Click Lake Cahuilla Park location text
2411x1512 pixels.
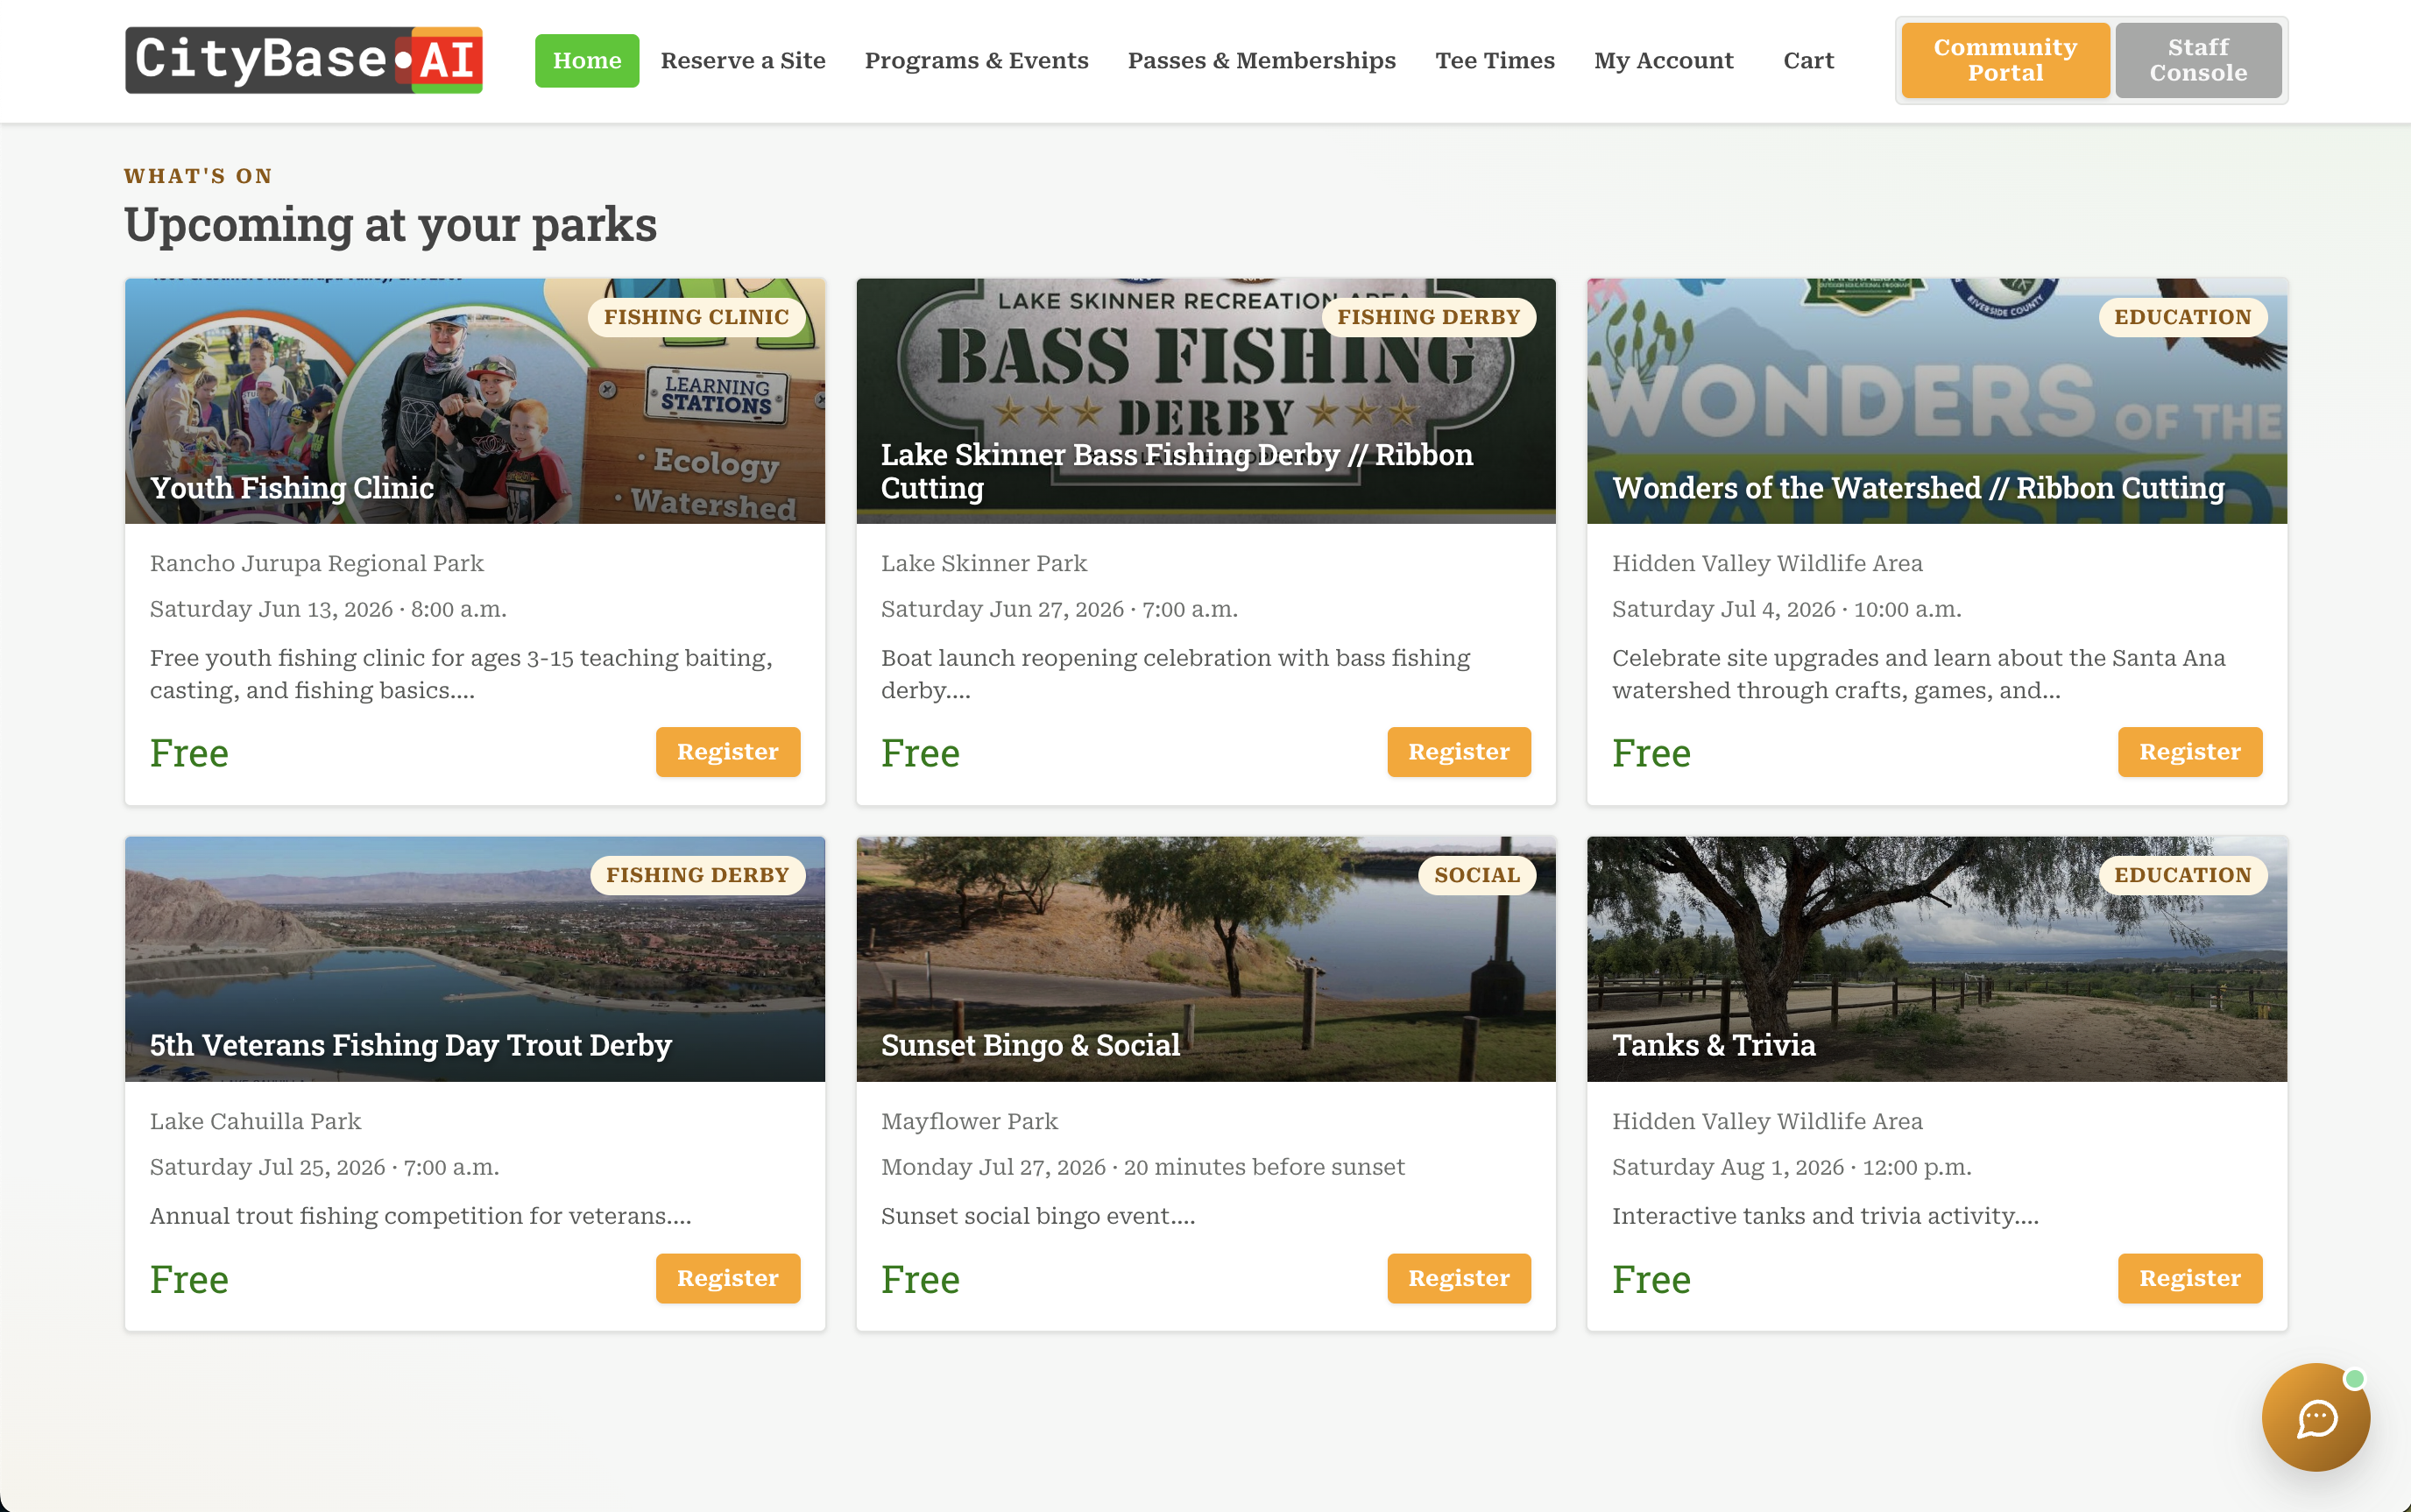[255, 1121]
